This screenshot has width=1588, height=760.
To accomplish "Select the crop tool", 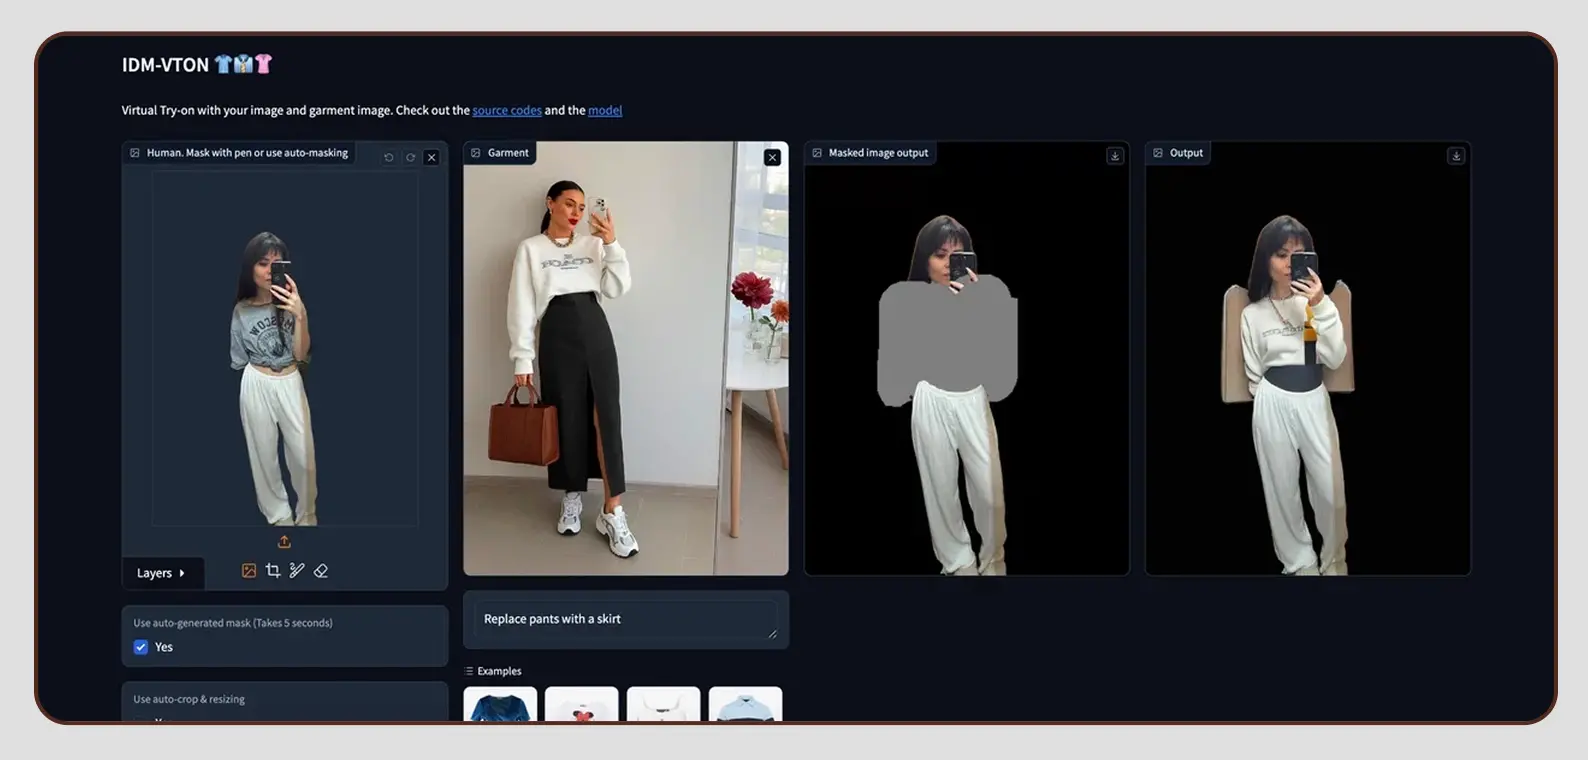I will pos(273,570).
